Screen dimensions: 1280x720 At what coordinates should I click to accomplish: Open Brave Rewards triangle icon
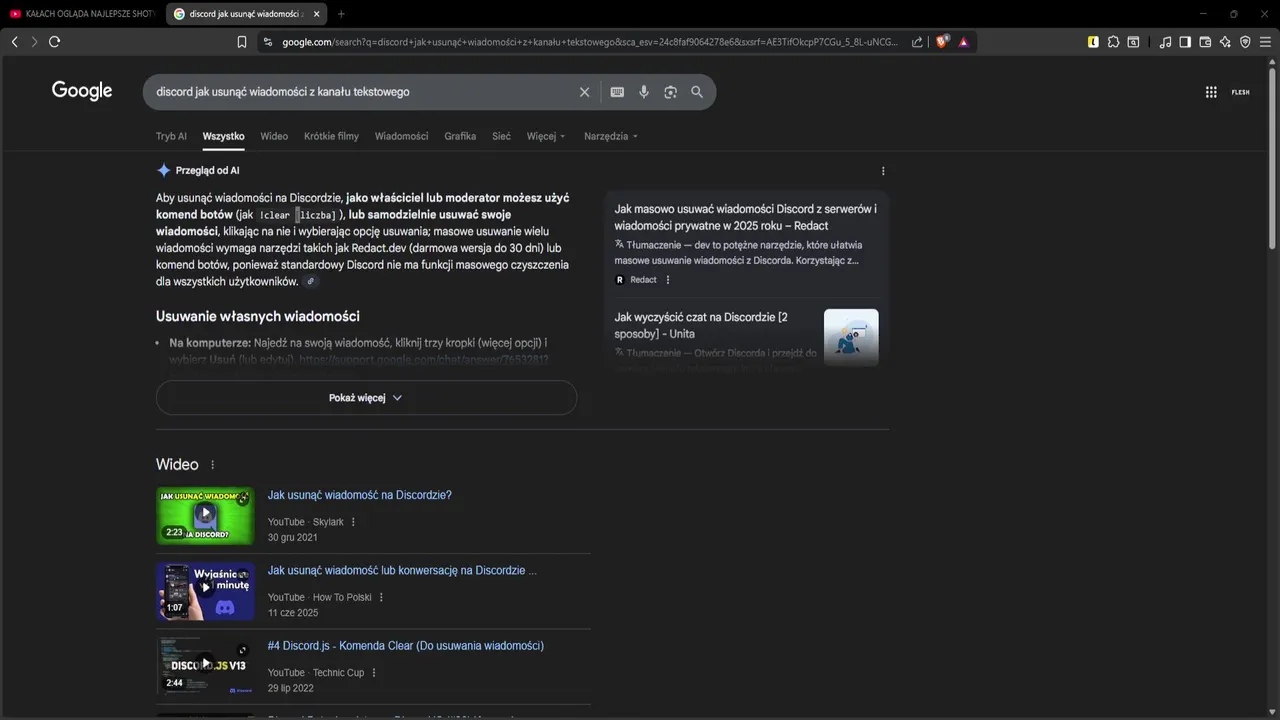[964, 42]
